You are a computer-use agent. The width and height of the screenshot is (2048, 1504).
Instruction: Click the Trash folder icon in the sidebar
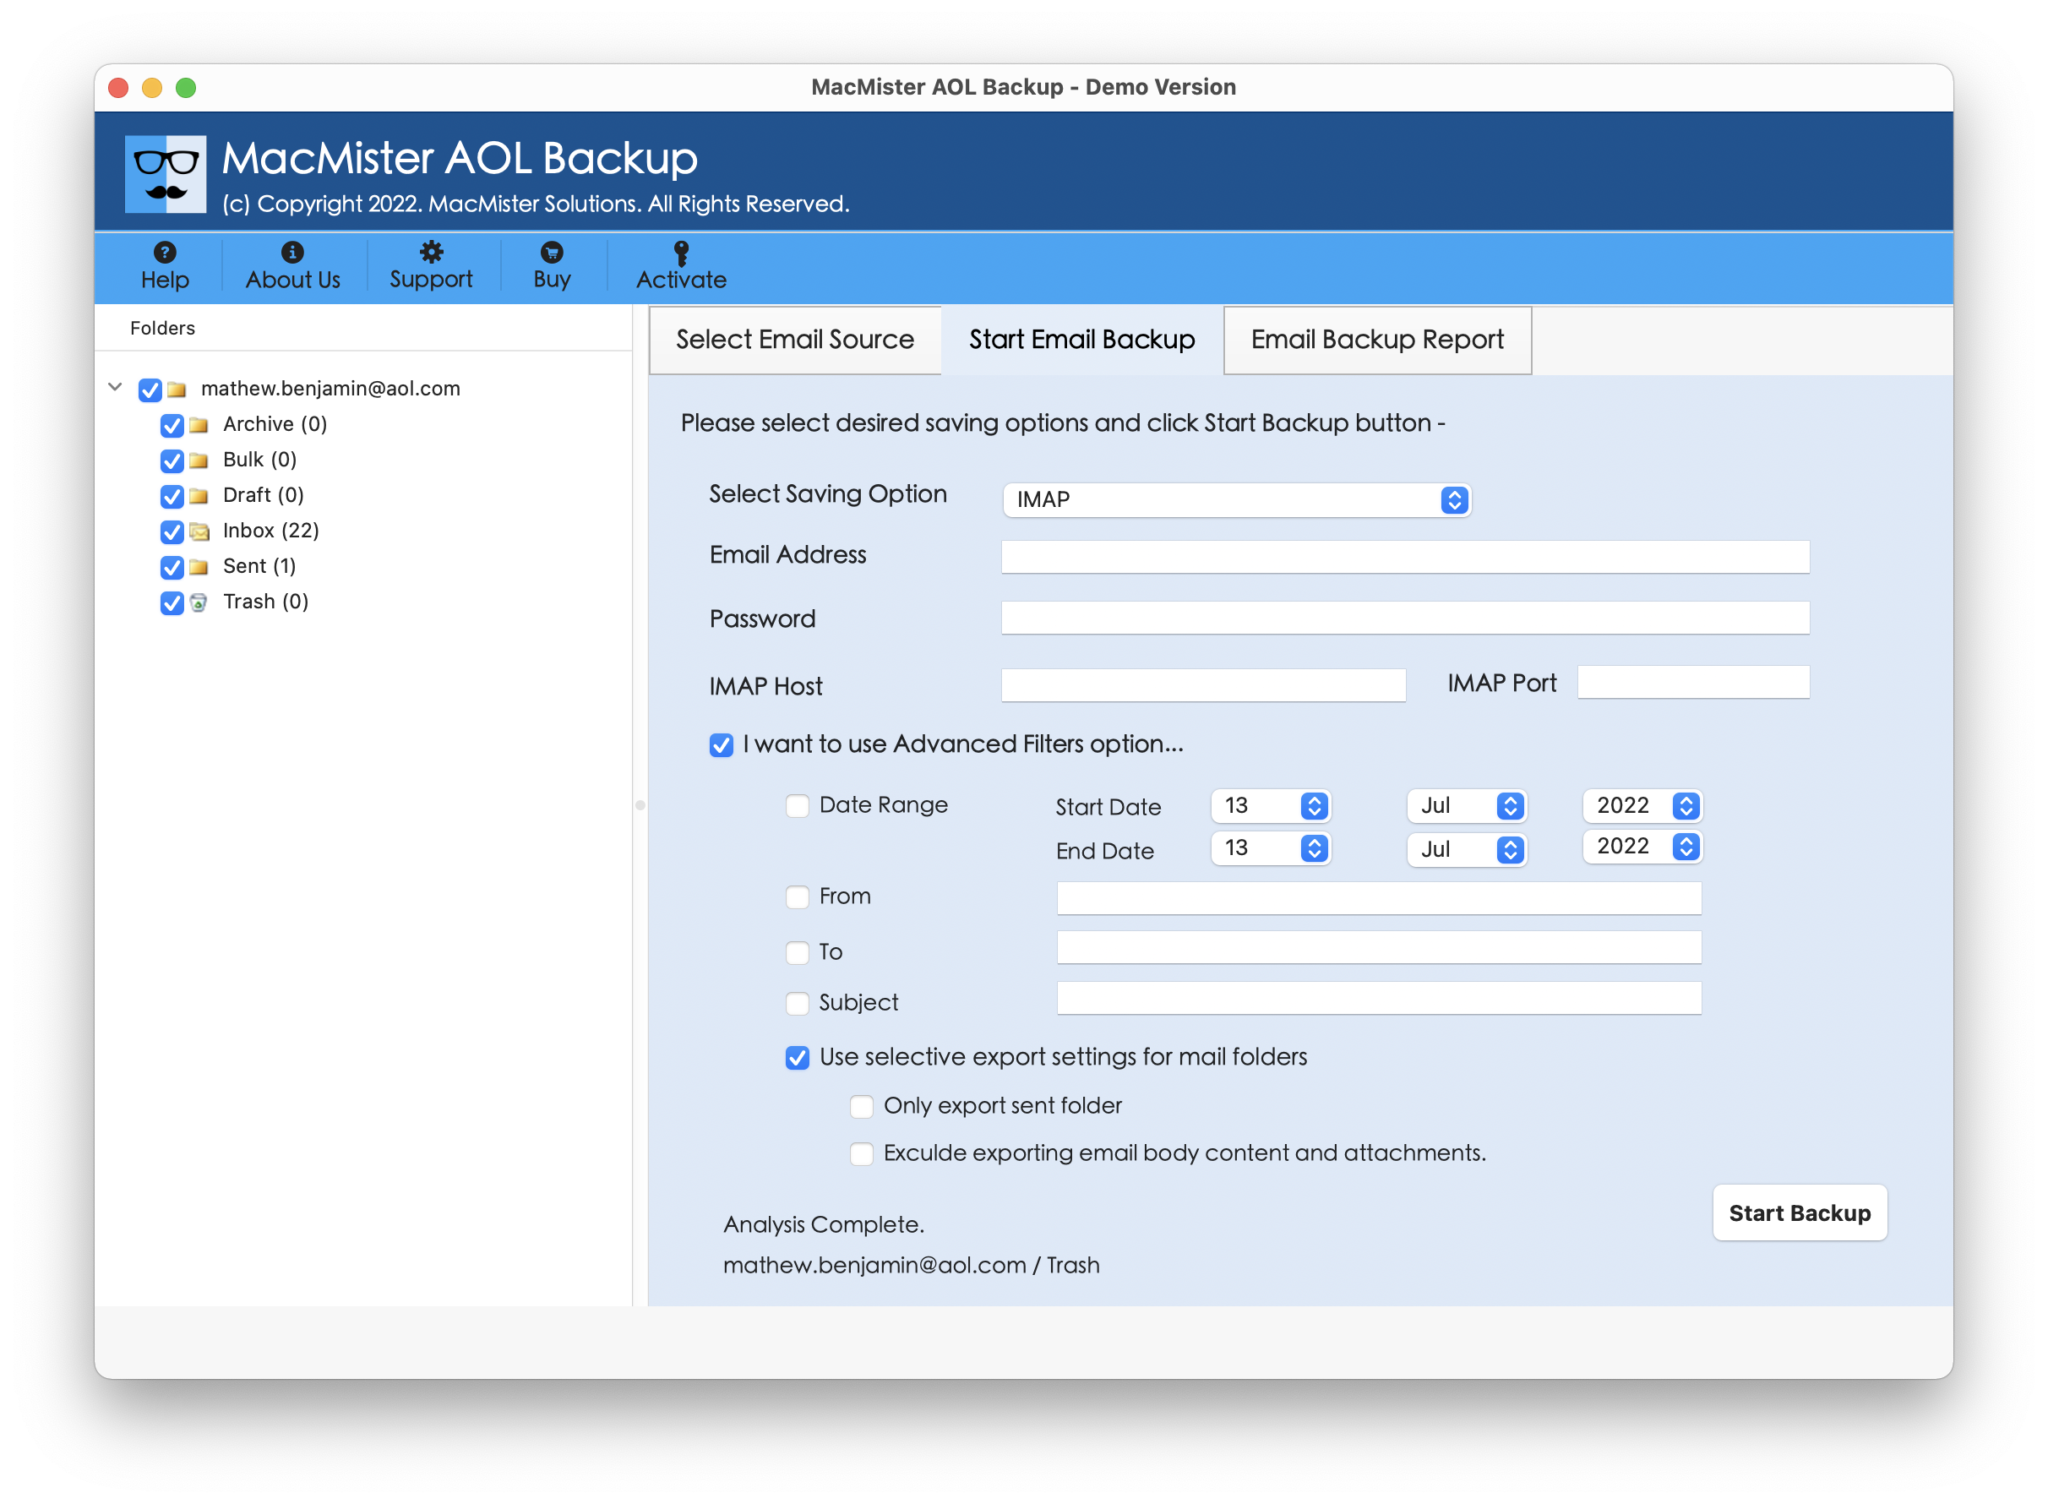pos(199,602)
